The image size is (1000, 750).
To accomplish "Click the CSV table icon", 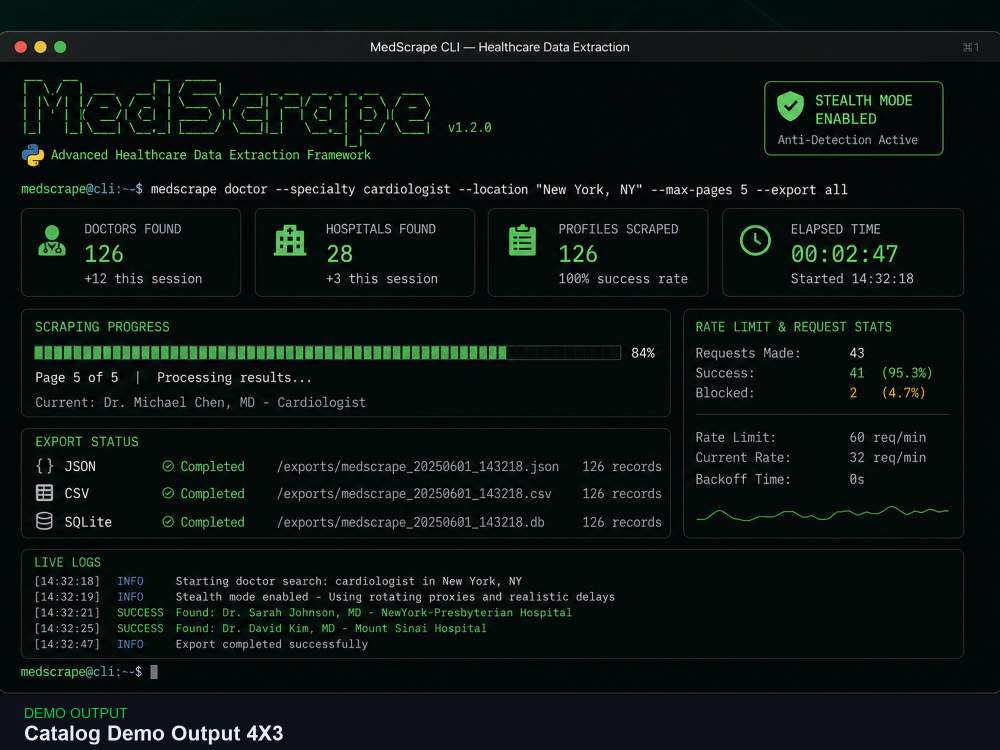I will coord(44,493).
